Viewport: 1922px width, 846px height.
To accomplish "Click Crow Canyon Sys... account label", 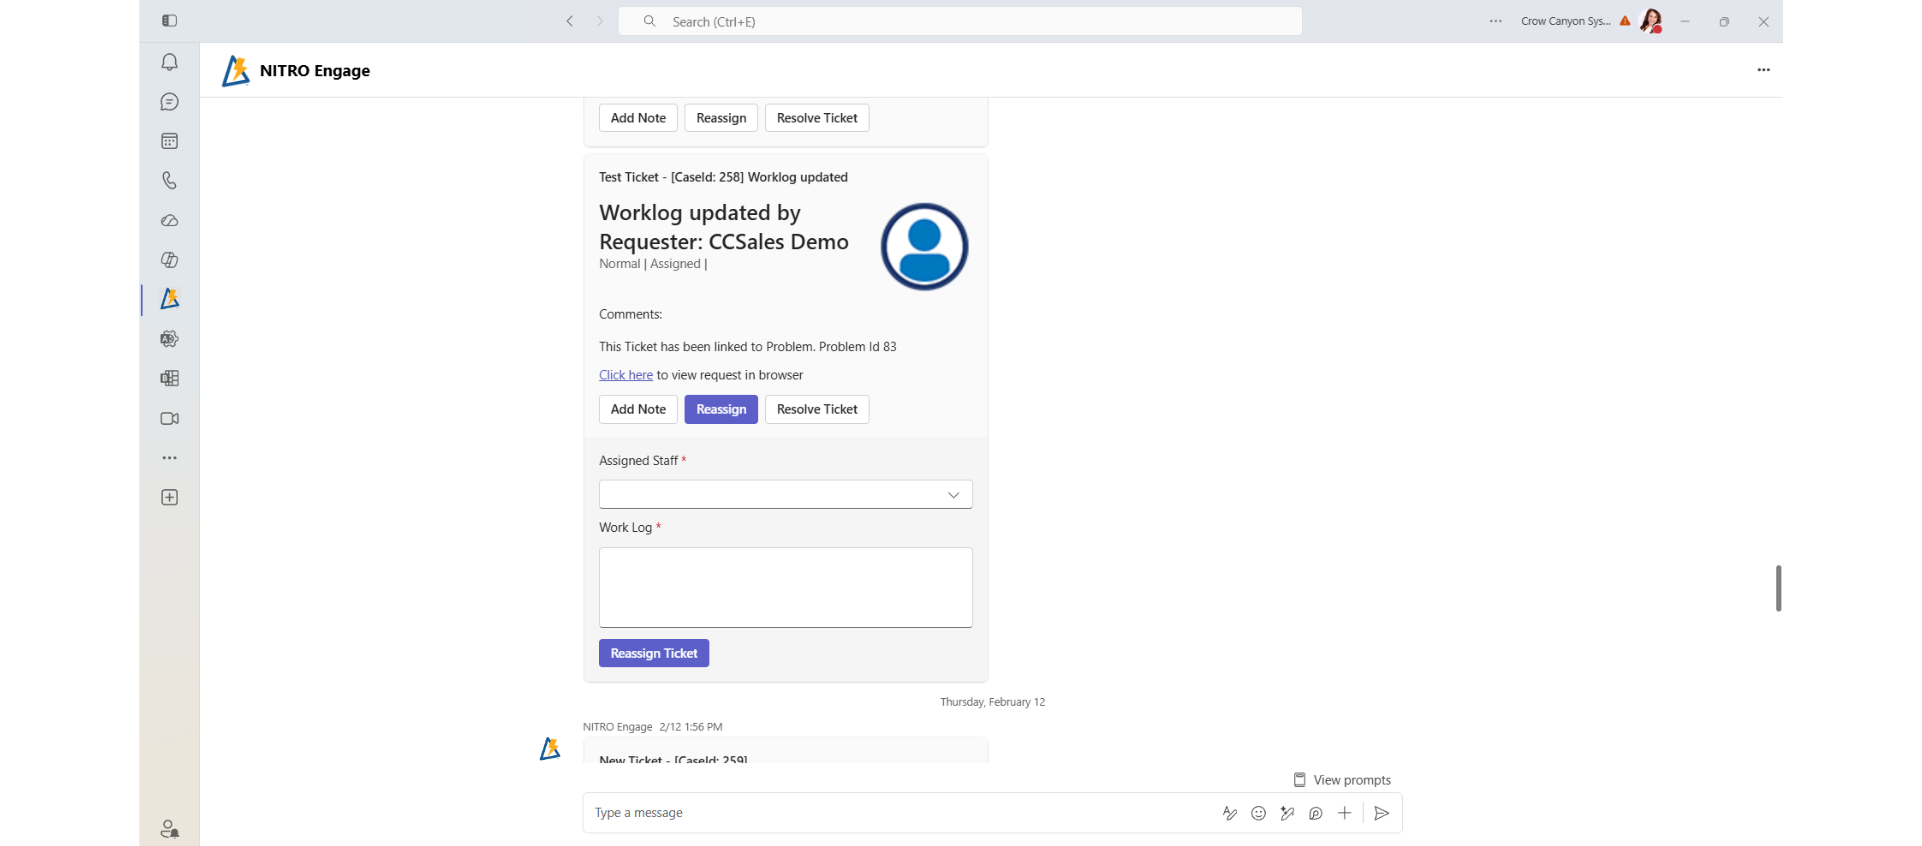I will (1565, 21).
